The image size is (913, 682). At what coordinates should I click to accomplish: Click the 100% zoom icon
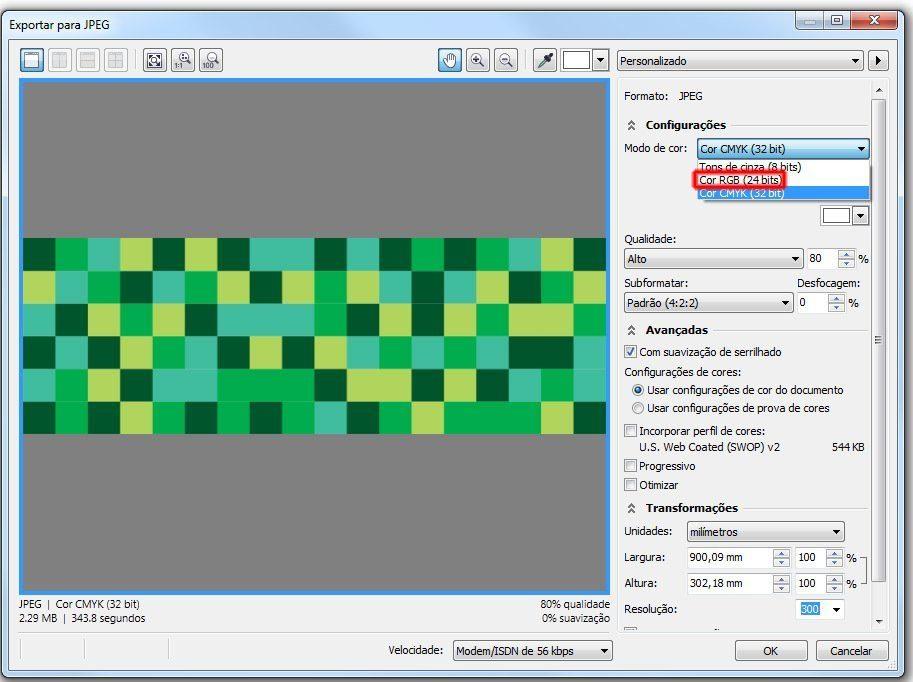tap(210, 60)
